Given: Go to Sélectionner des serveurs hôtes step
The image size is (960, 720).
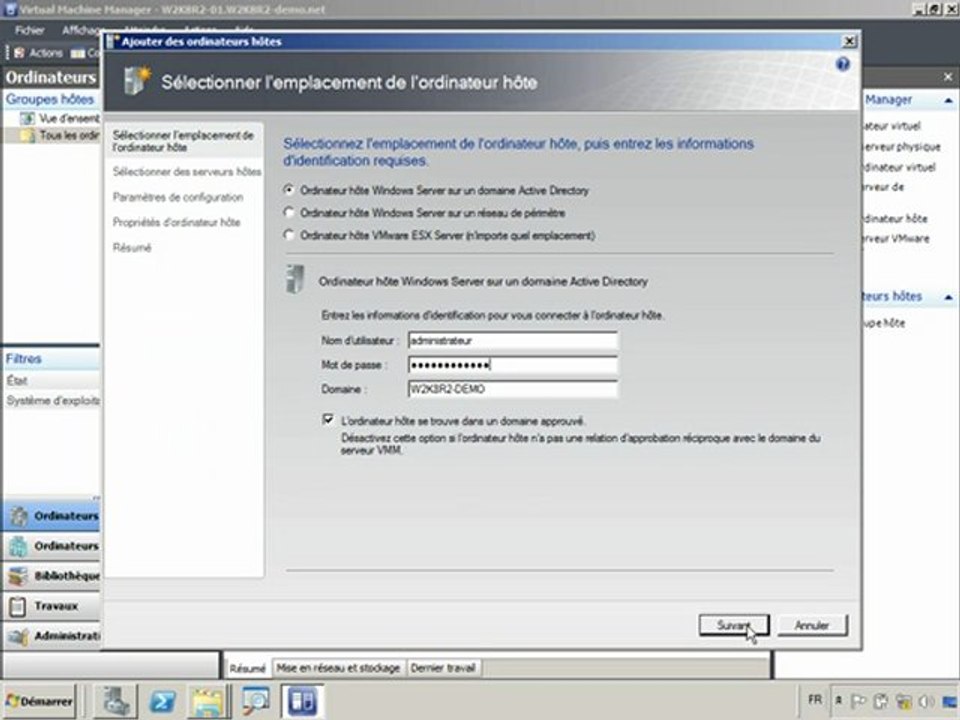Looking at the screenshot, I should click(x=187, y=171).
